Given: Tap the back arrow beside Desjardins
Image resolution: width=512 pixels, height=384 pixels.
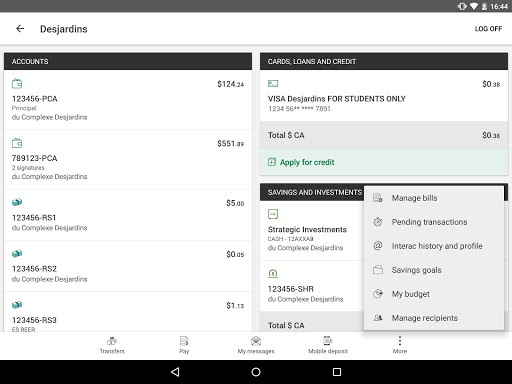Looking at the screenshot, I should 20,29.
